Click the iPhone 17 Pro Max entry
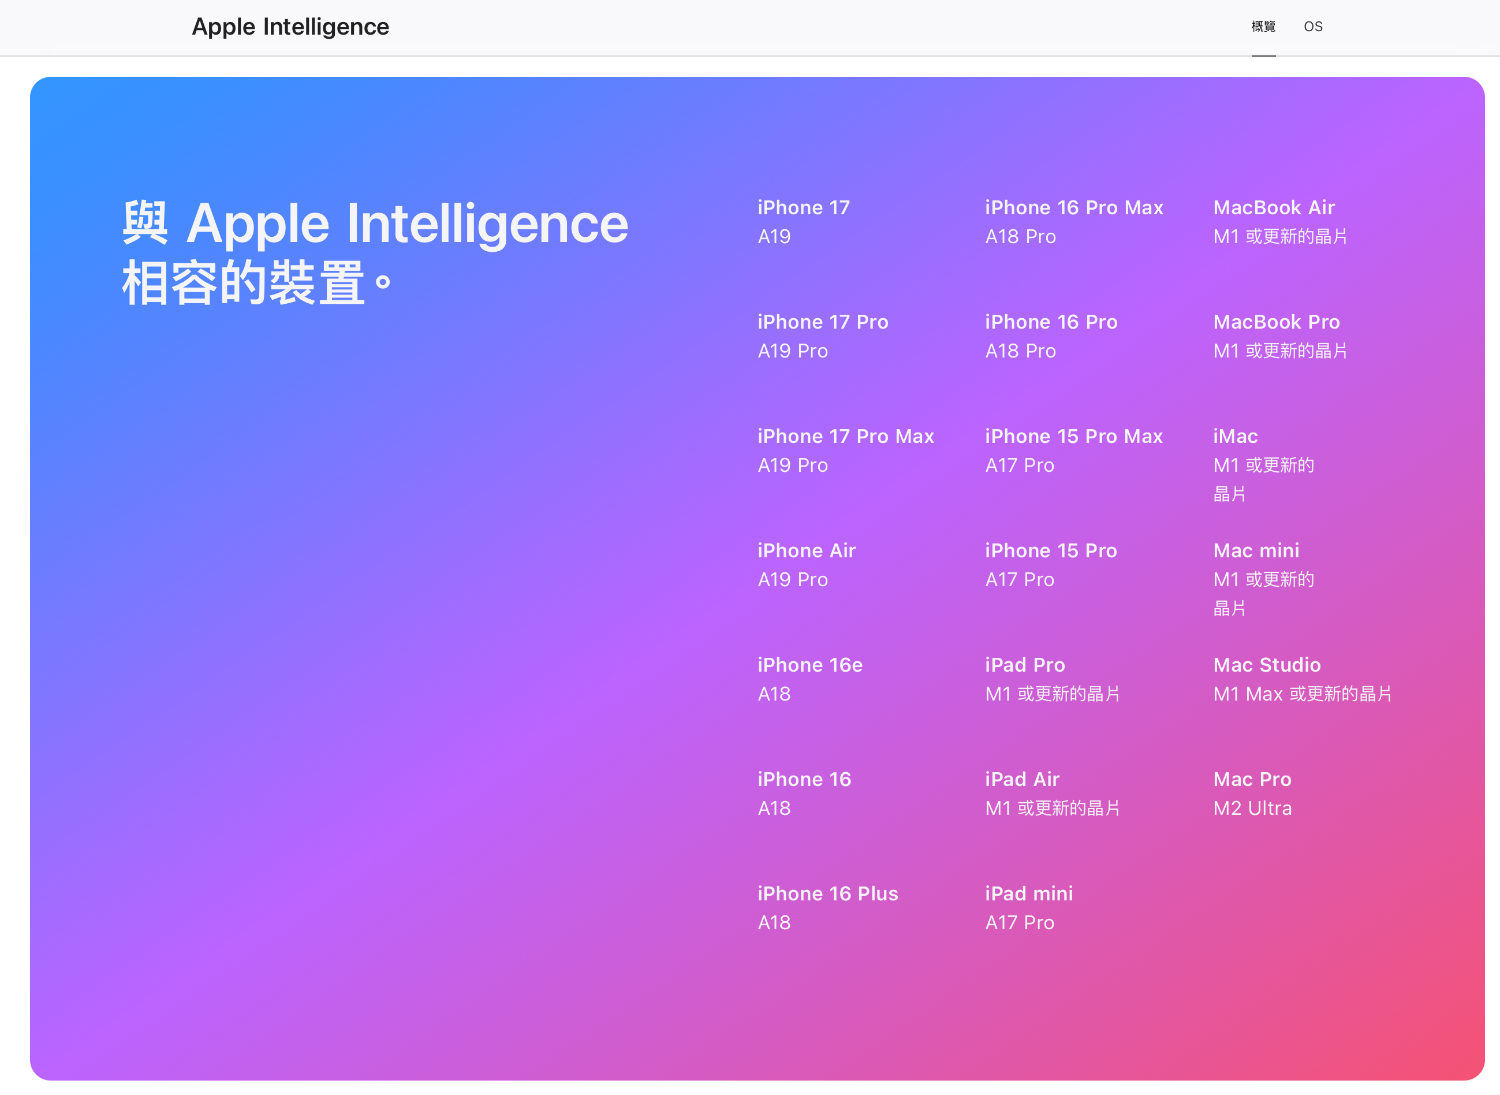Image resolution: width=1500 pixels, height=1095 pixels. 845,437
